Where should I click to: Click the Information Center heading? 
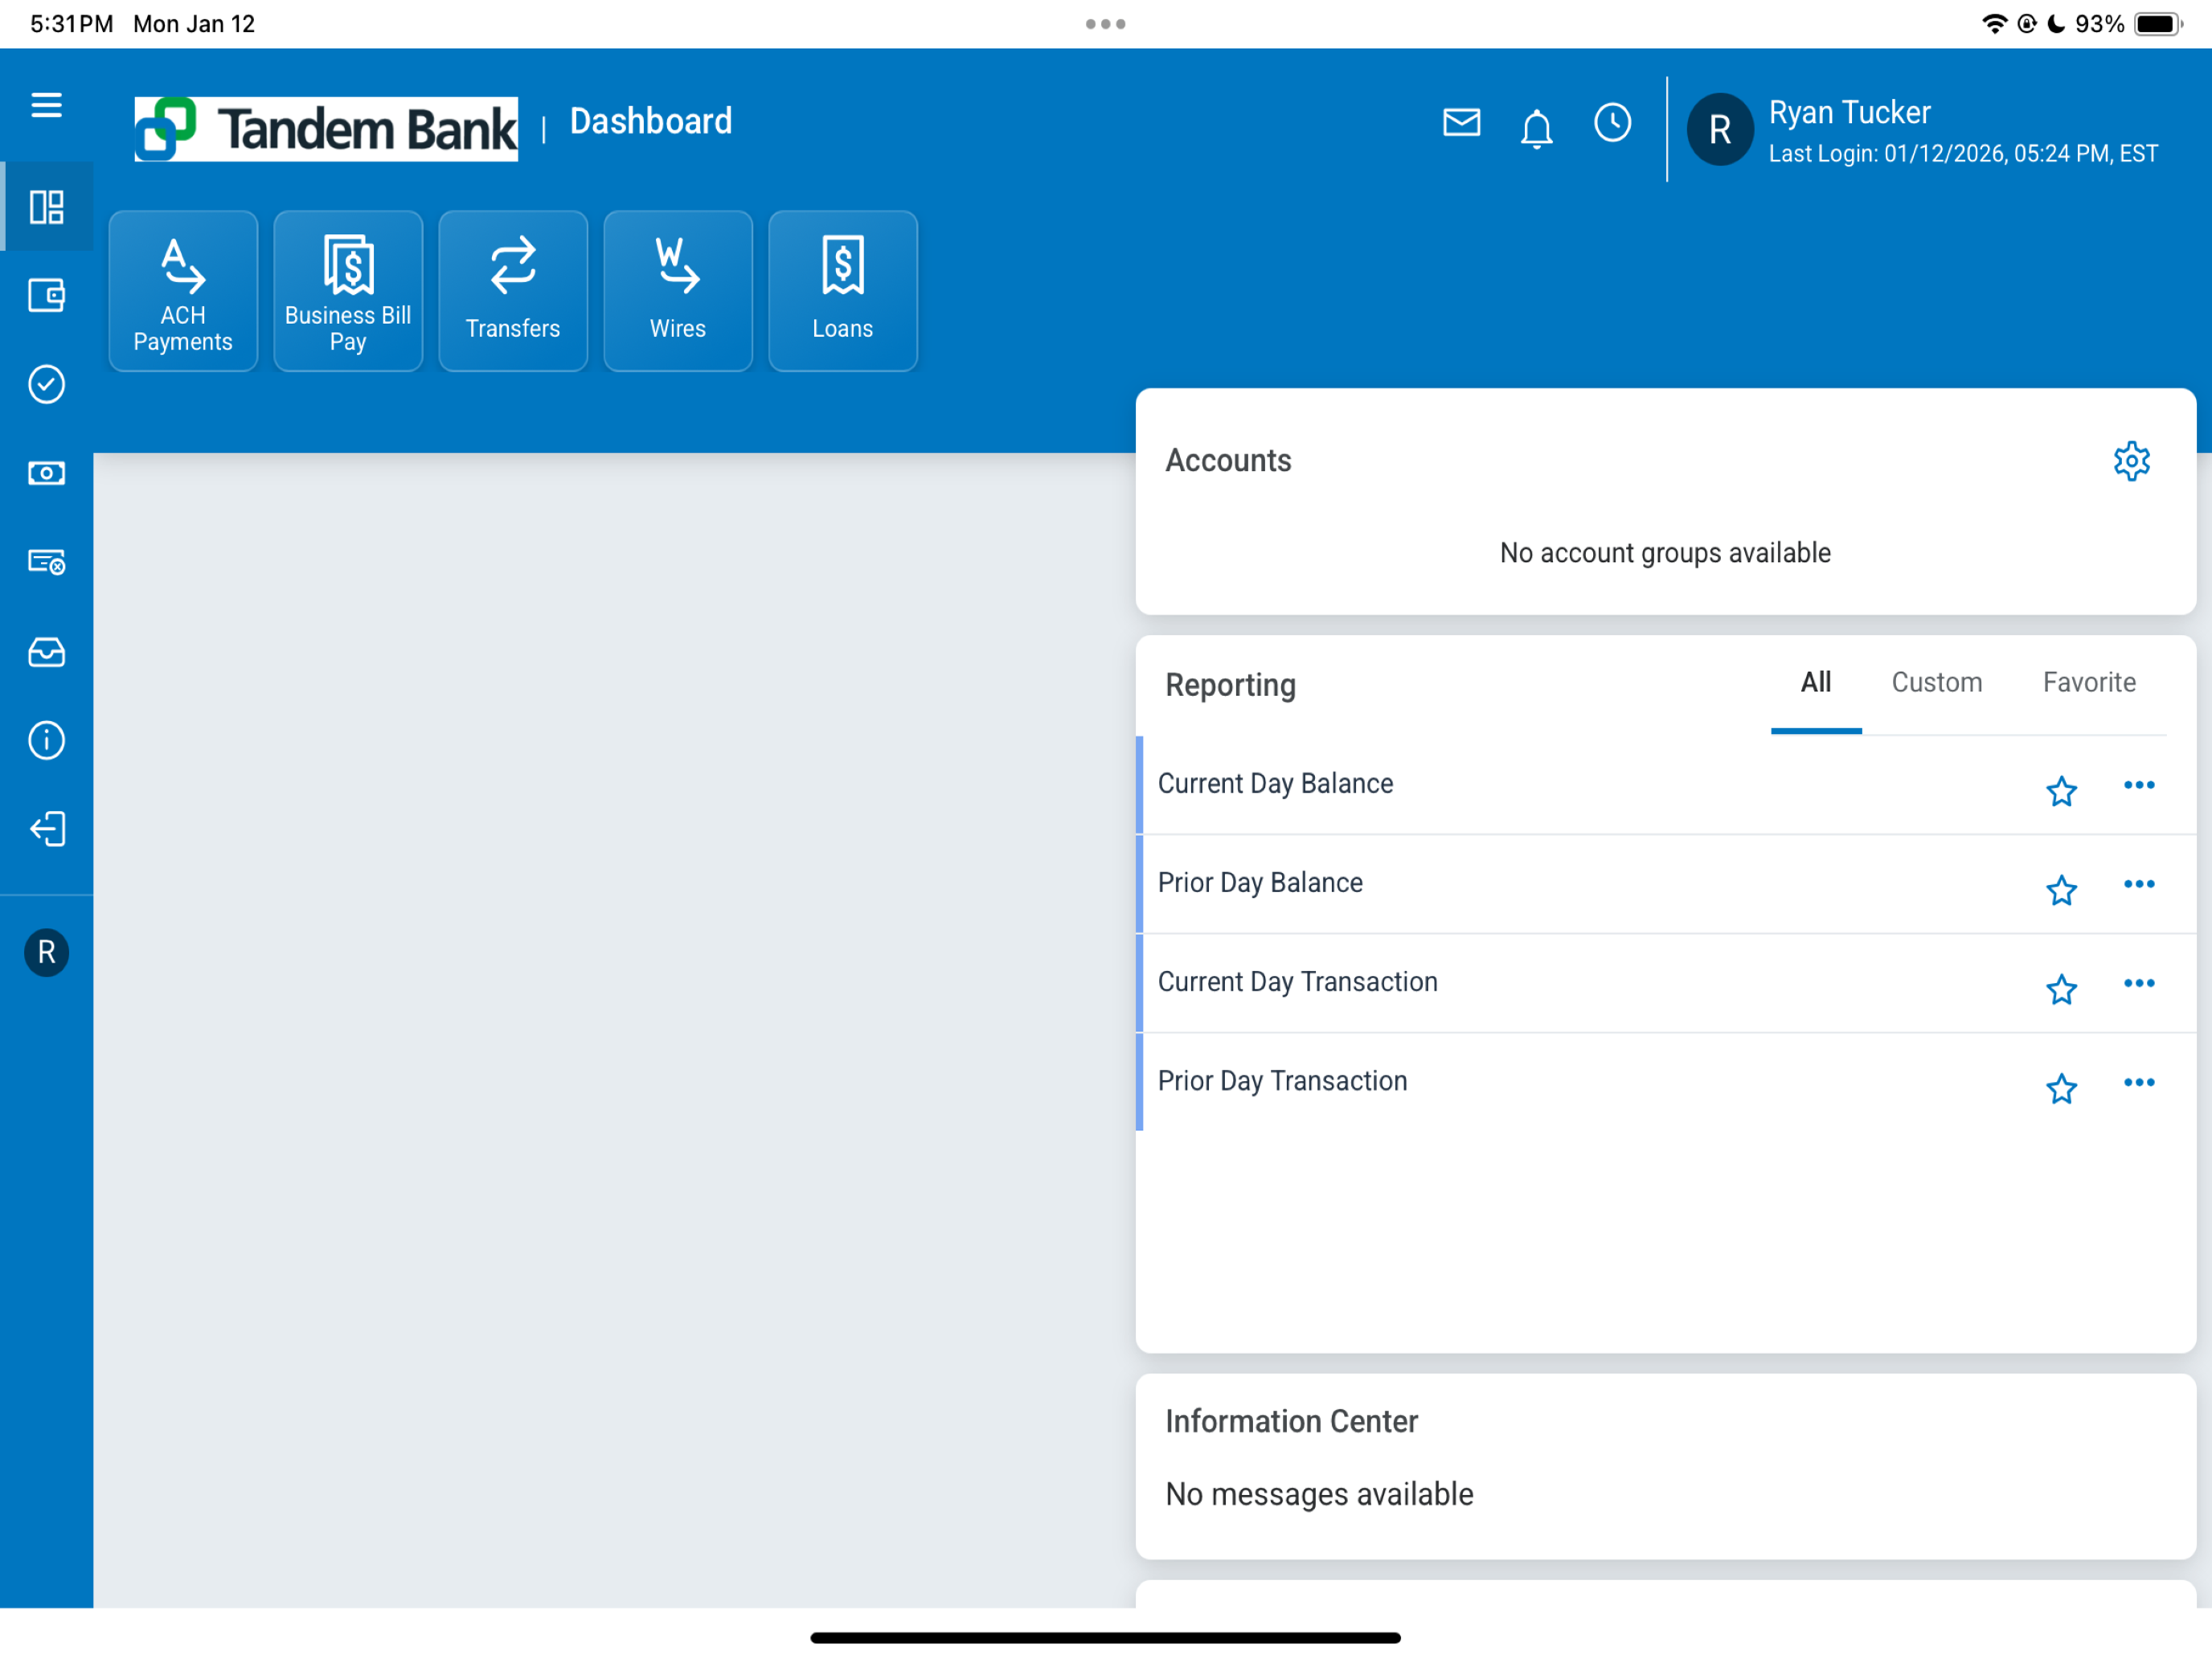point(1291,1421)
